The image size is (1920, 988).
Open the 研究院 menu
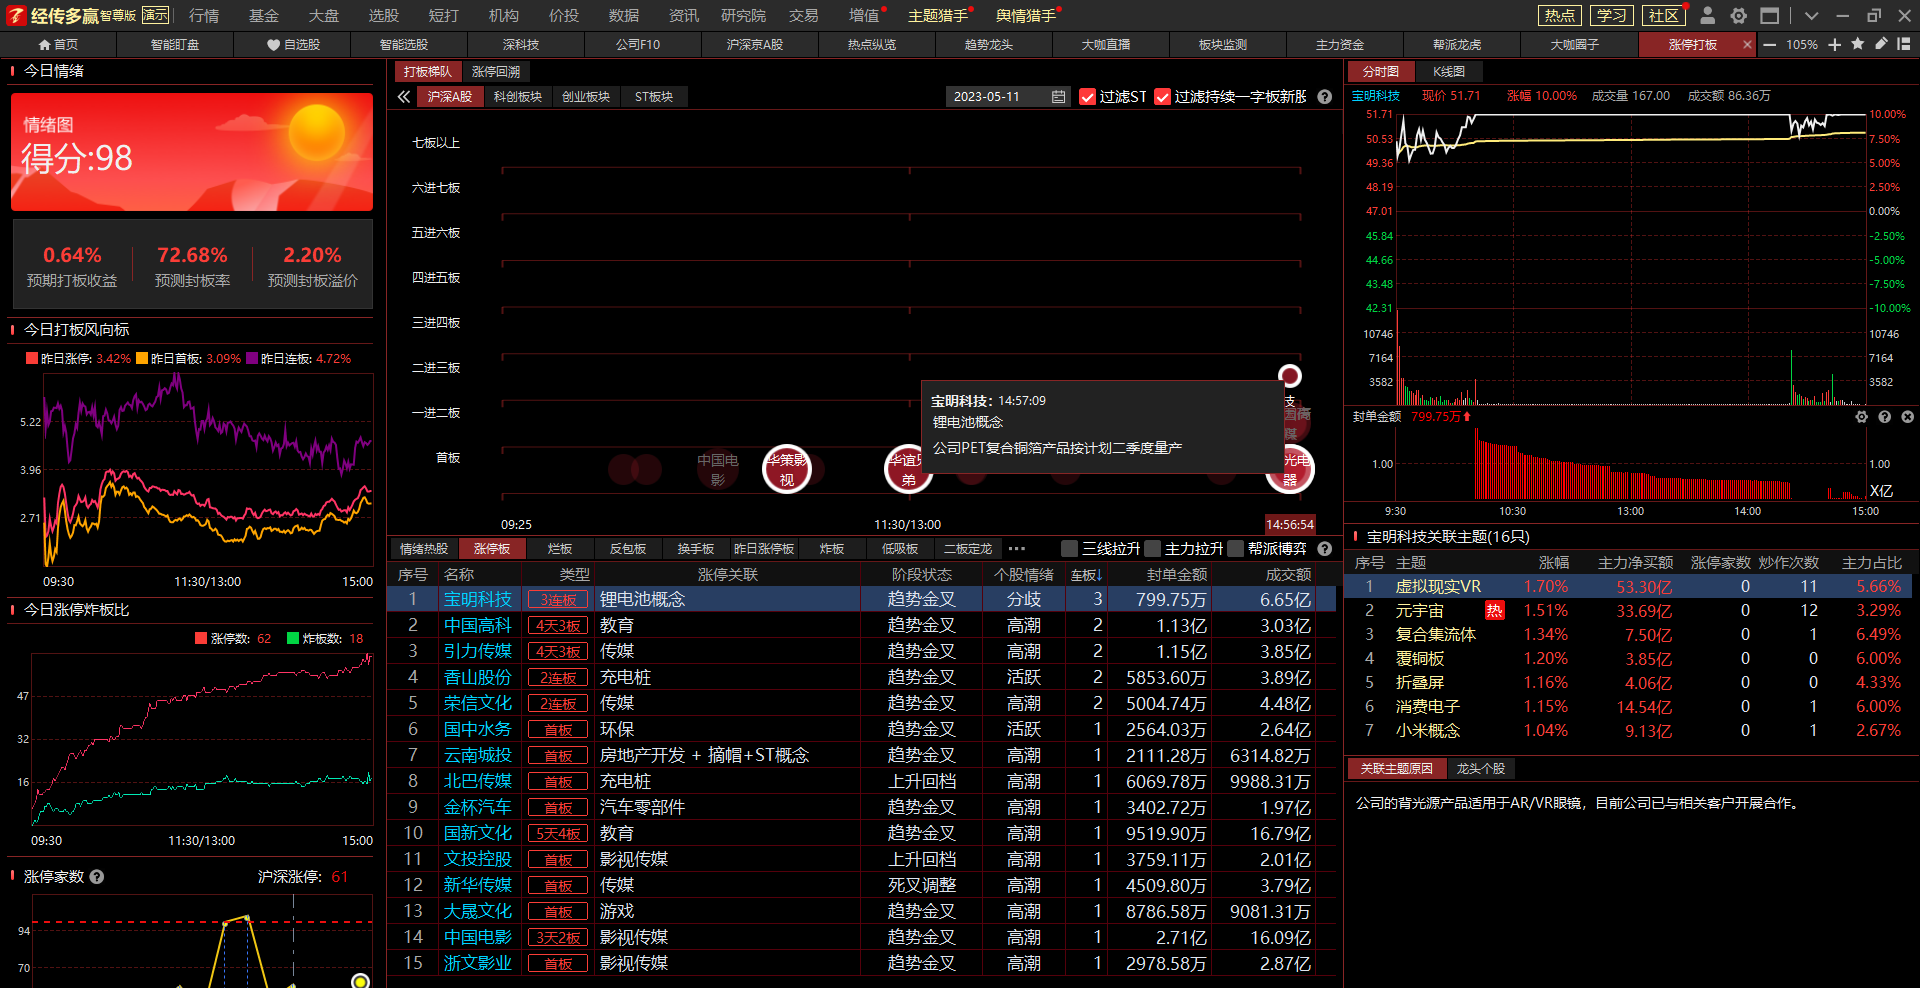click(743, 15)
